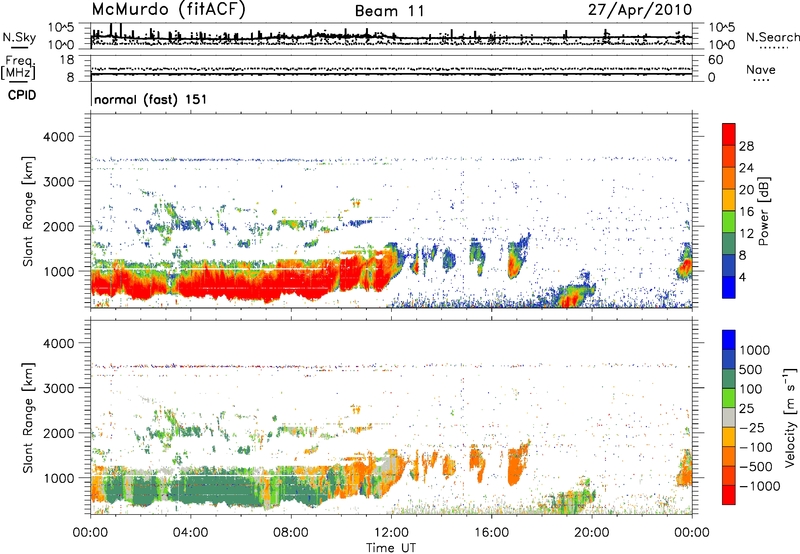The image size is (800, 554).
Task: Select the Beam 11 heading
Action: coord(390,11)
